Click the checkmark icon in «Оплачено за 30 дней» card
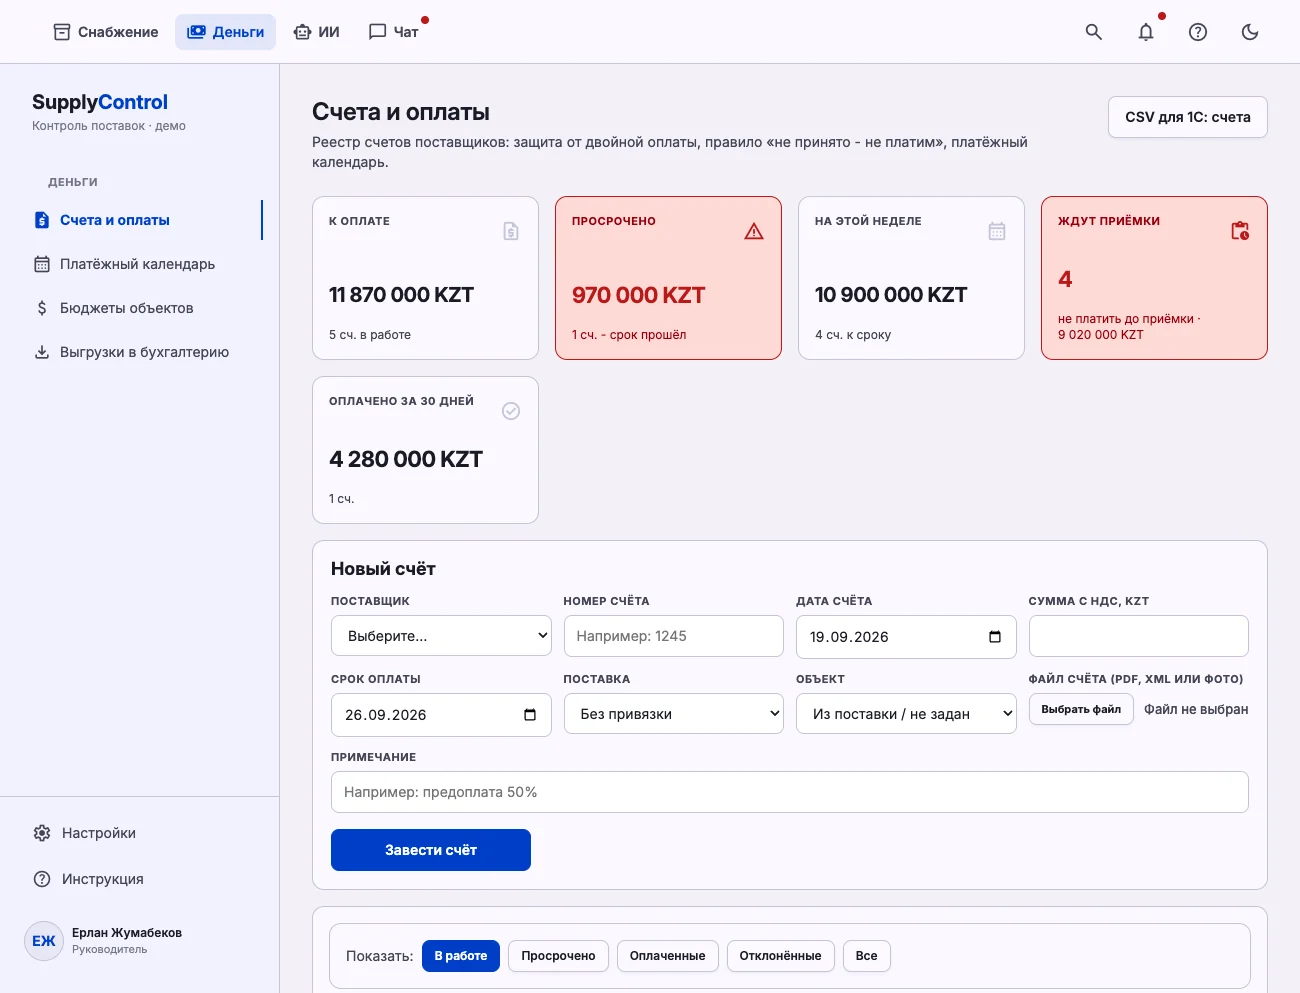Image resolution: width=1300 pixels, height=993 pixels. 511,411
